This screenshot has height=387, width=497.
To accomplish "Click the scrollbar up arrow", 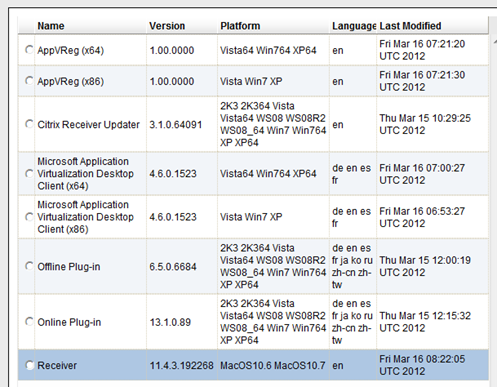I will (x=494, y=42).
